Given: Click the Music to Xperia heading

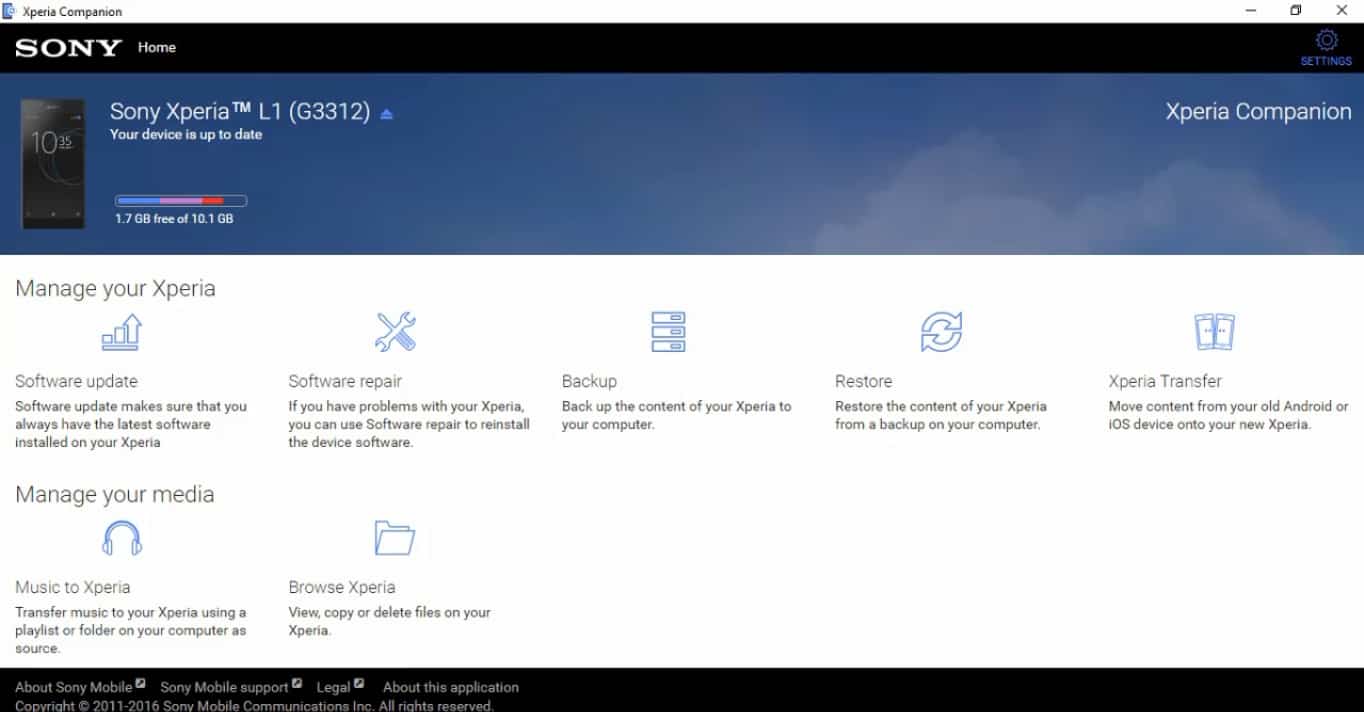Looking at the screenshot, I should click(x=72, y=587).
